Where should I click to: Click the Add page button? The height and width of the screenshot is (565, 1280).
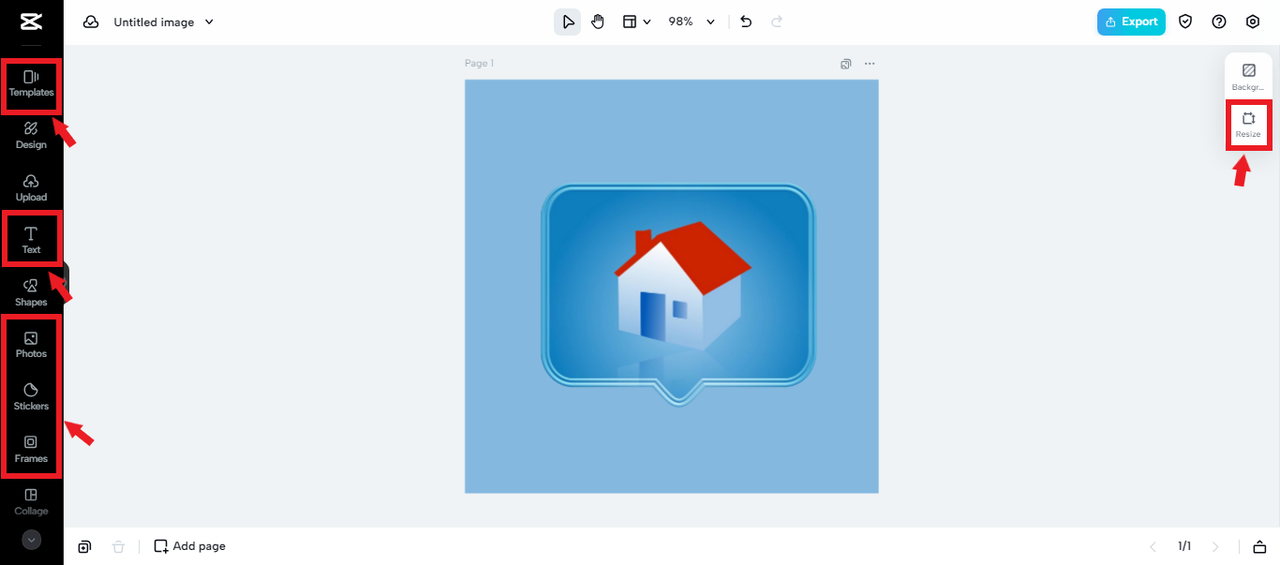point(190,546)
